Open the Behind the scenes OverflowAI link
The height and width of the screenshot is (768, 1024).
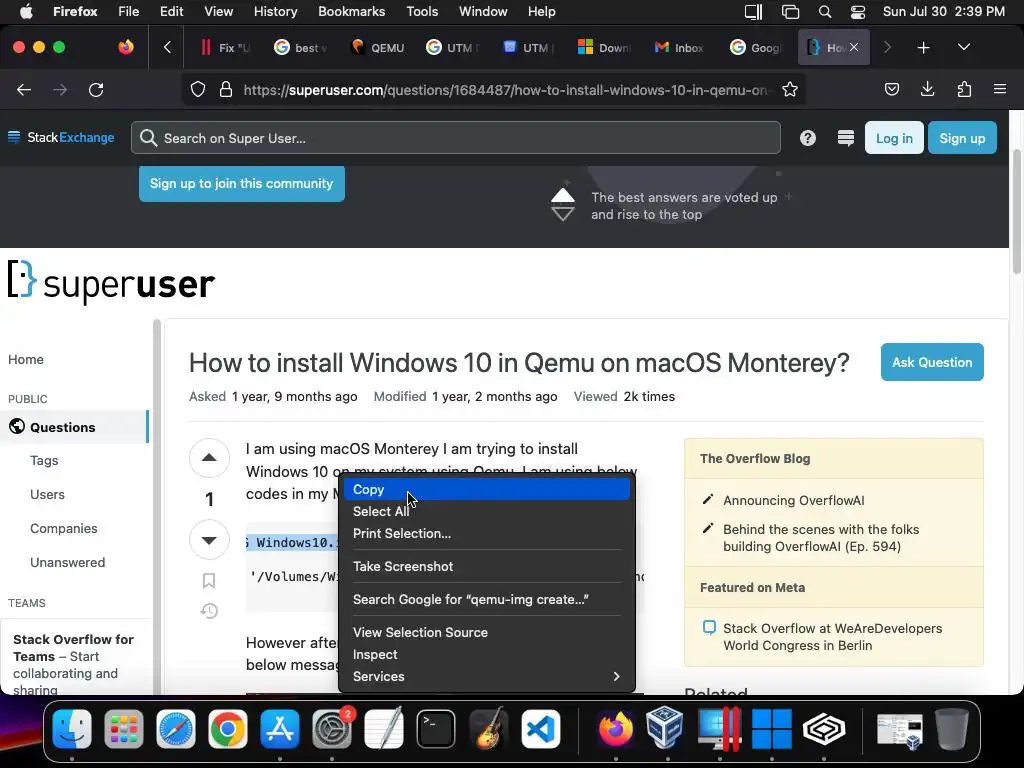[x=821, y=537]
